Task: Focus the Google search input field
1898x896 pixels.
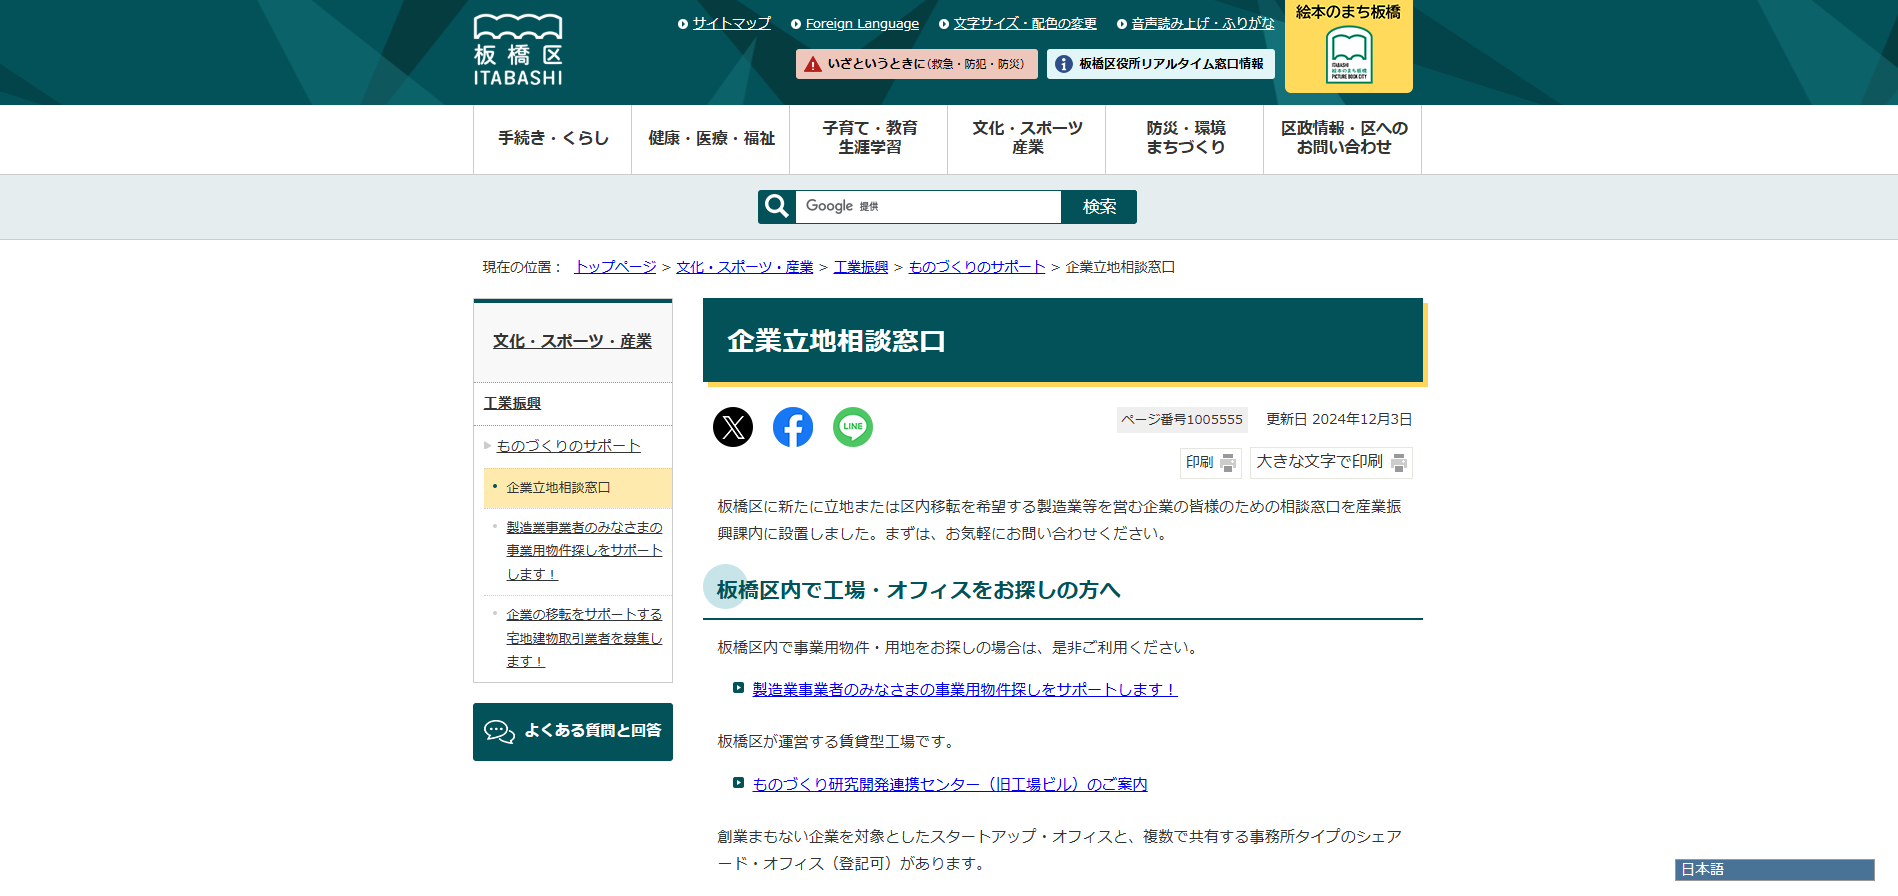Action: click(x=928, y=207)
